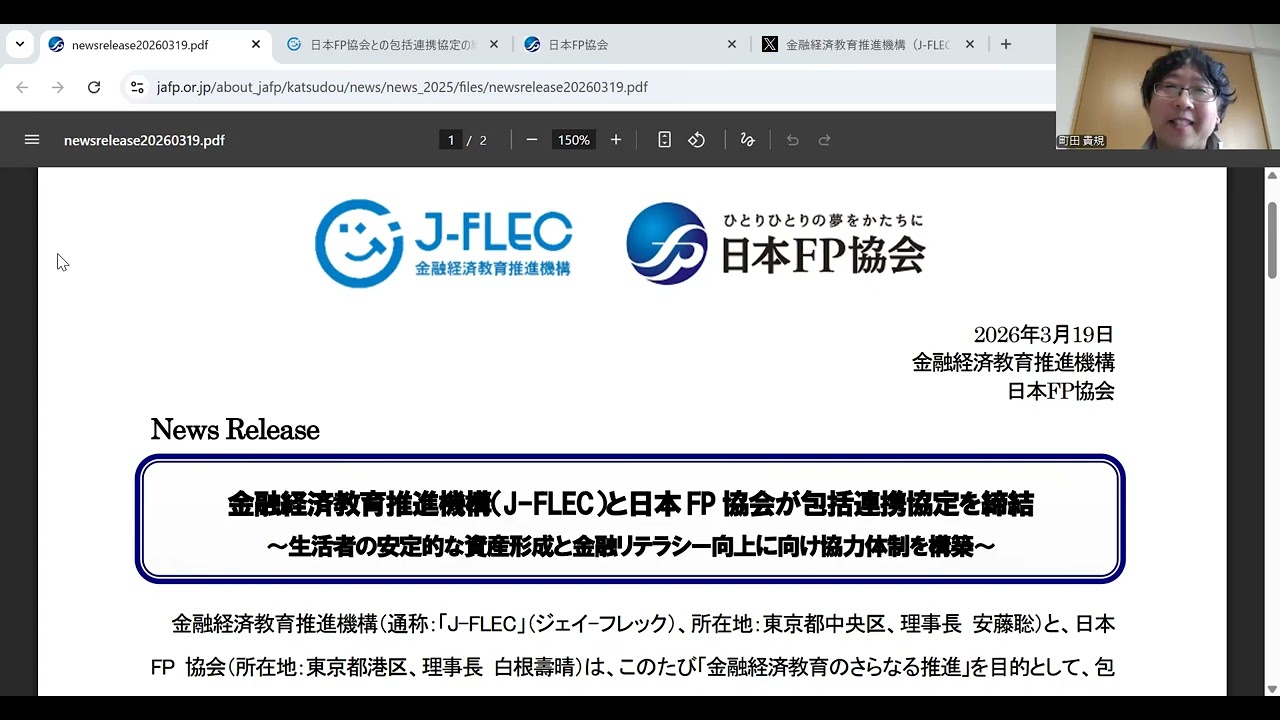Click the zoom in plus icon
This screenshot has width=1280, height=720.
(616, 140)
